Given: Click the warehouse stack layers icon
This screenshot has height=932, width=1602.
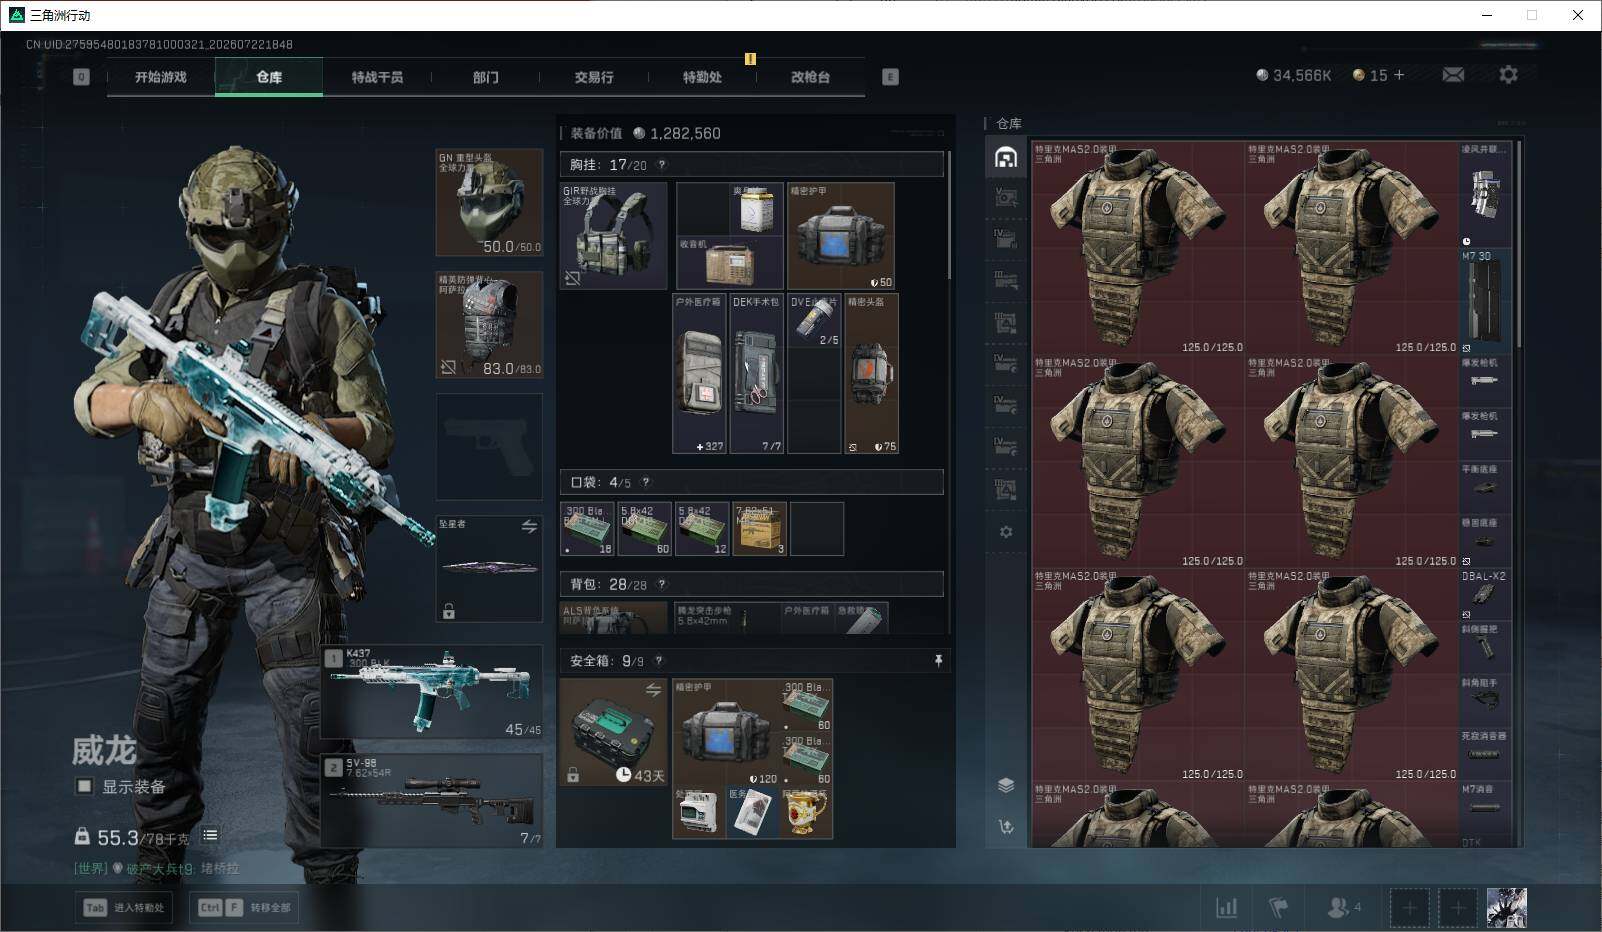Looking at the screenshot, I should click(1006, 785).
